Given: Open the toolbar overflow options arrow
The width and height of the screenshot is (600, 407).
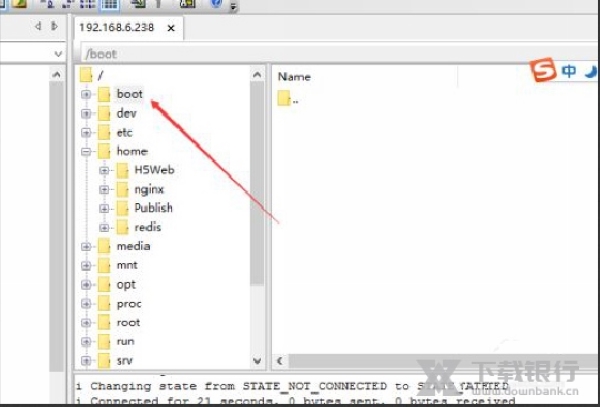Looking at the screenshot, I should click(233, 8).
